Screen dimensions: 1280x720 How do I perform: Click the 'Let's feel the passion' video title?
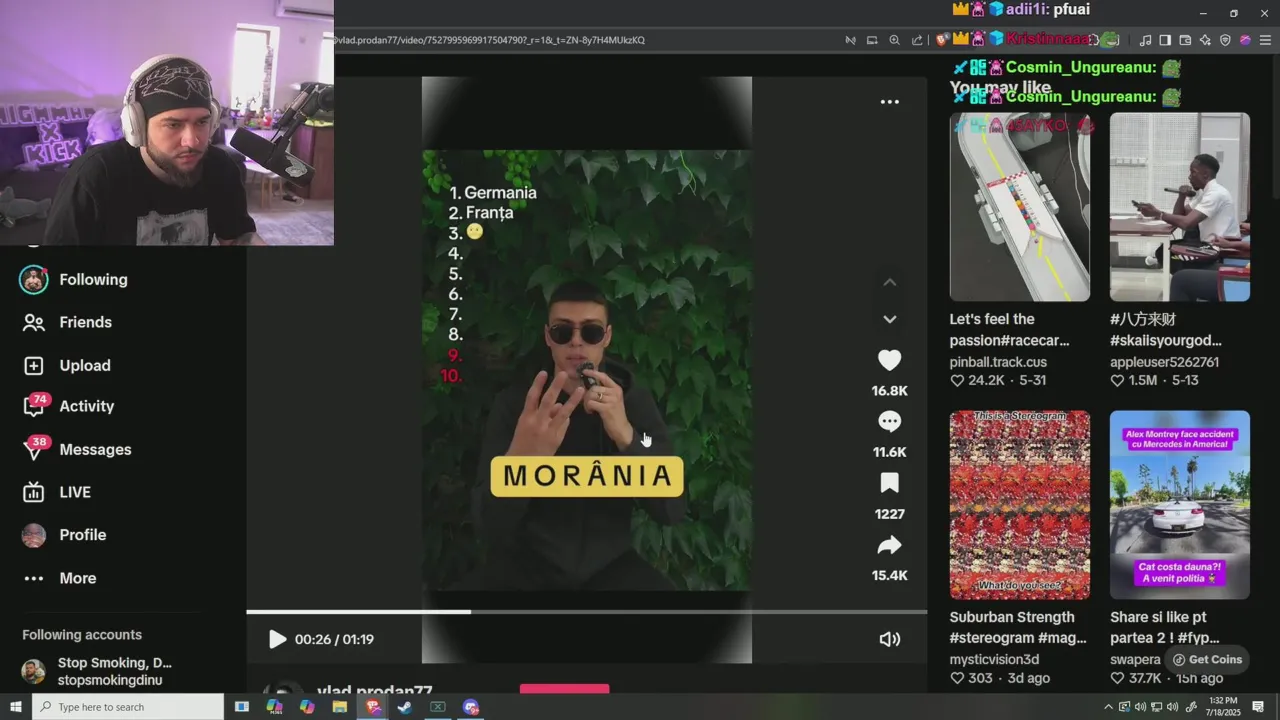click(x=1009, y=330)
